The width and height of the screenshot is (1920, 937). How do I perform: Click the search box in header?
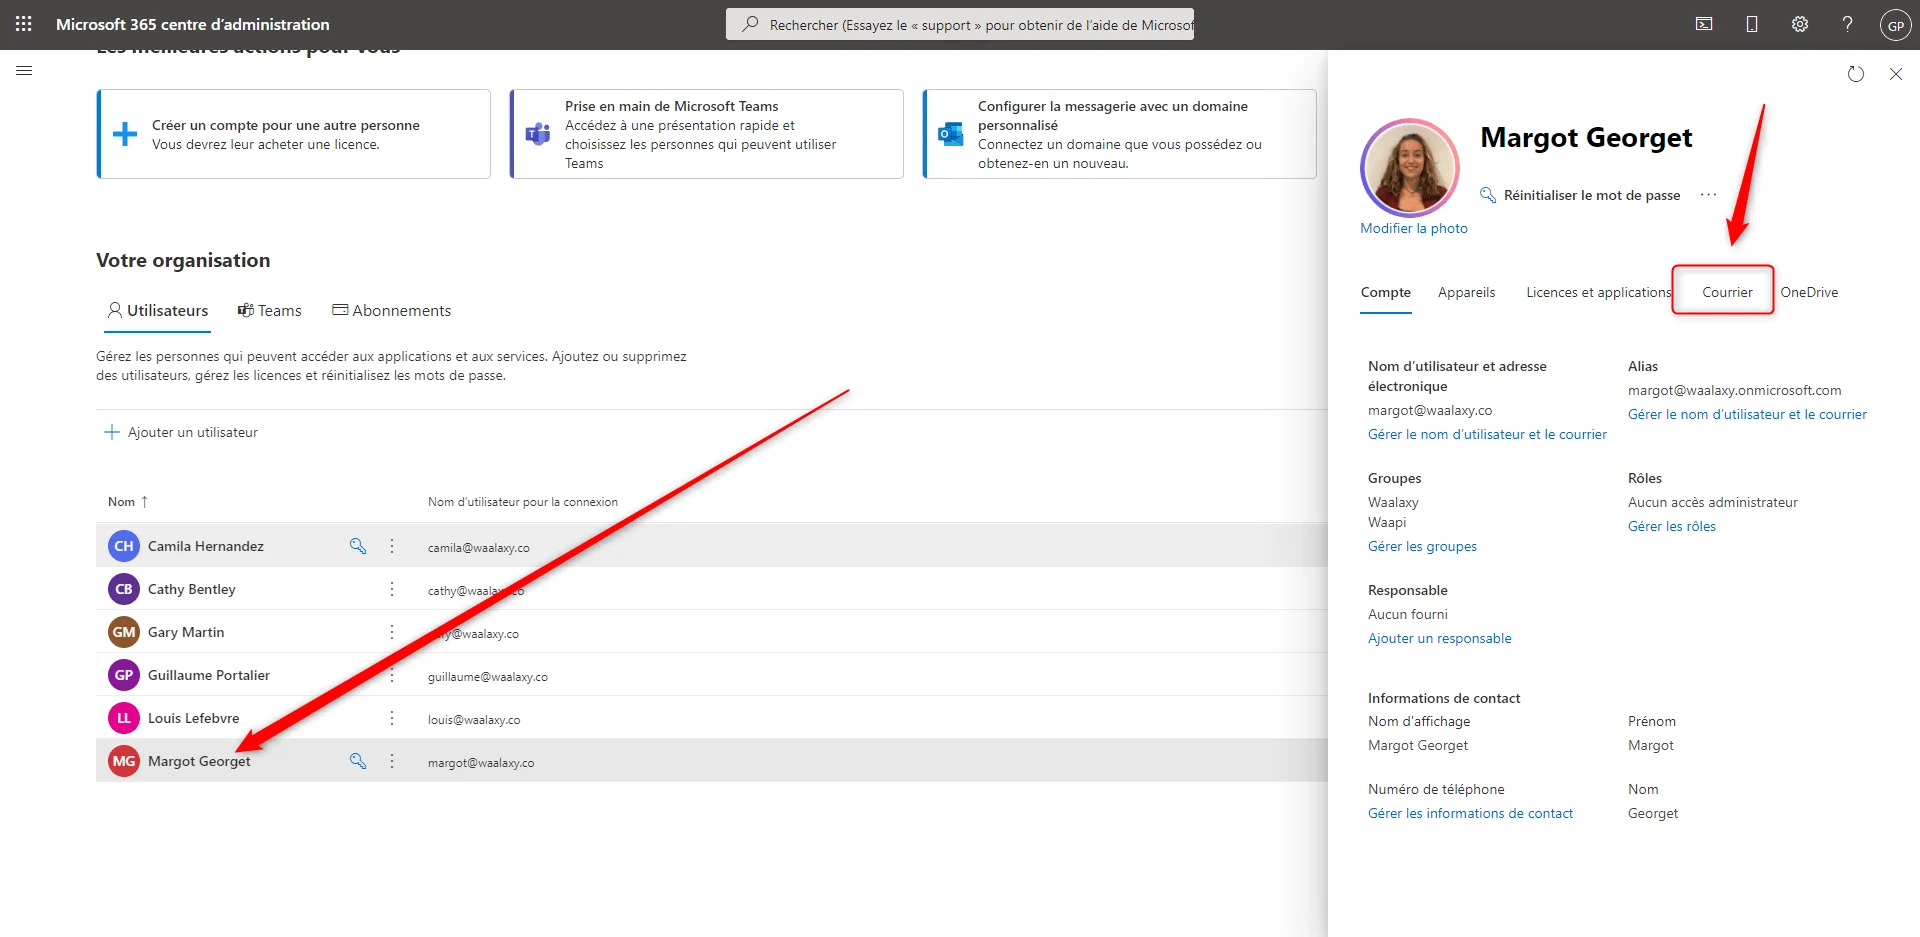(960, 24)
